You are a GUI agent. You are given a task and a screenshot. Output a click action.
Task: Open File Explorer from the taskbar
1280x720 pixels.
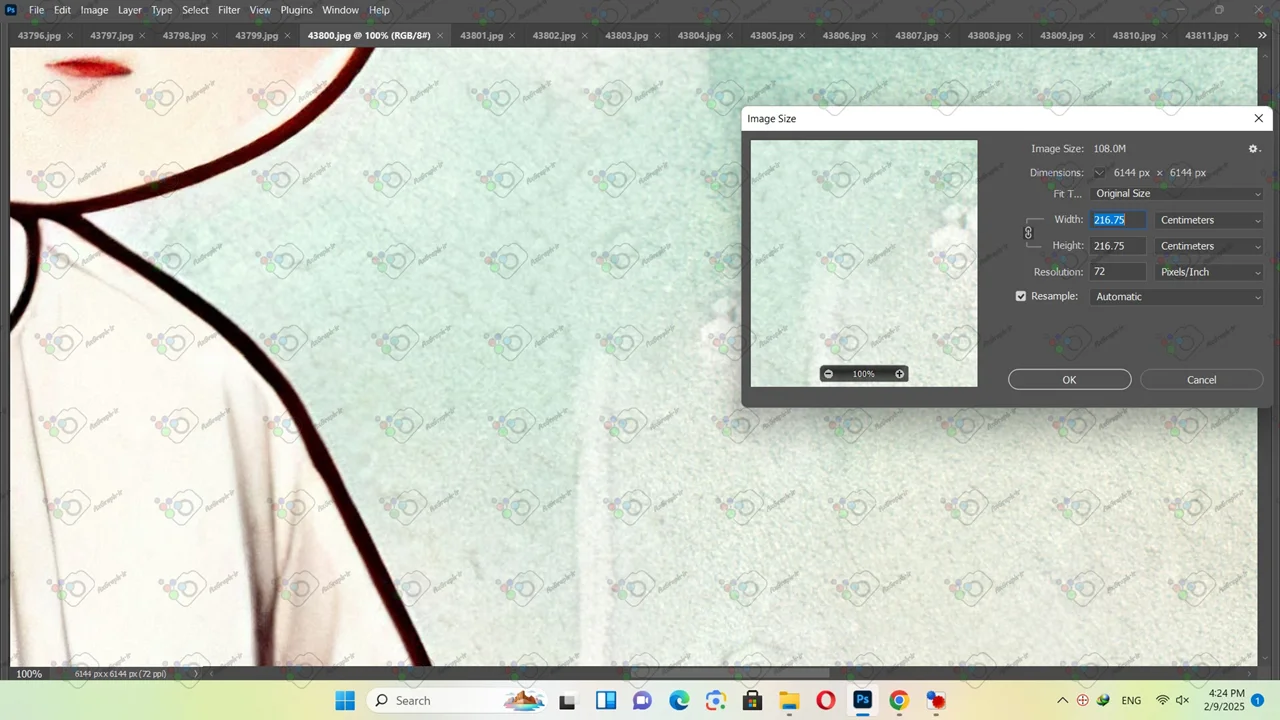coord(789,701)
